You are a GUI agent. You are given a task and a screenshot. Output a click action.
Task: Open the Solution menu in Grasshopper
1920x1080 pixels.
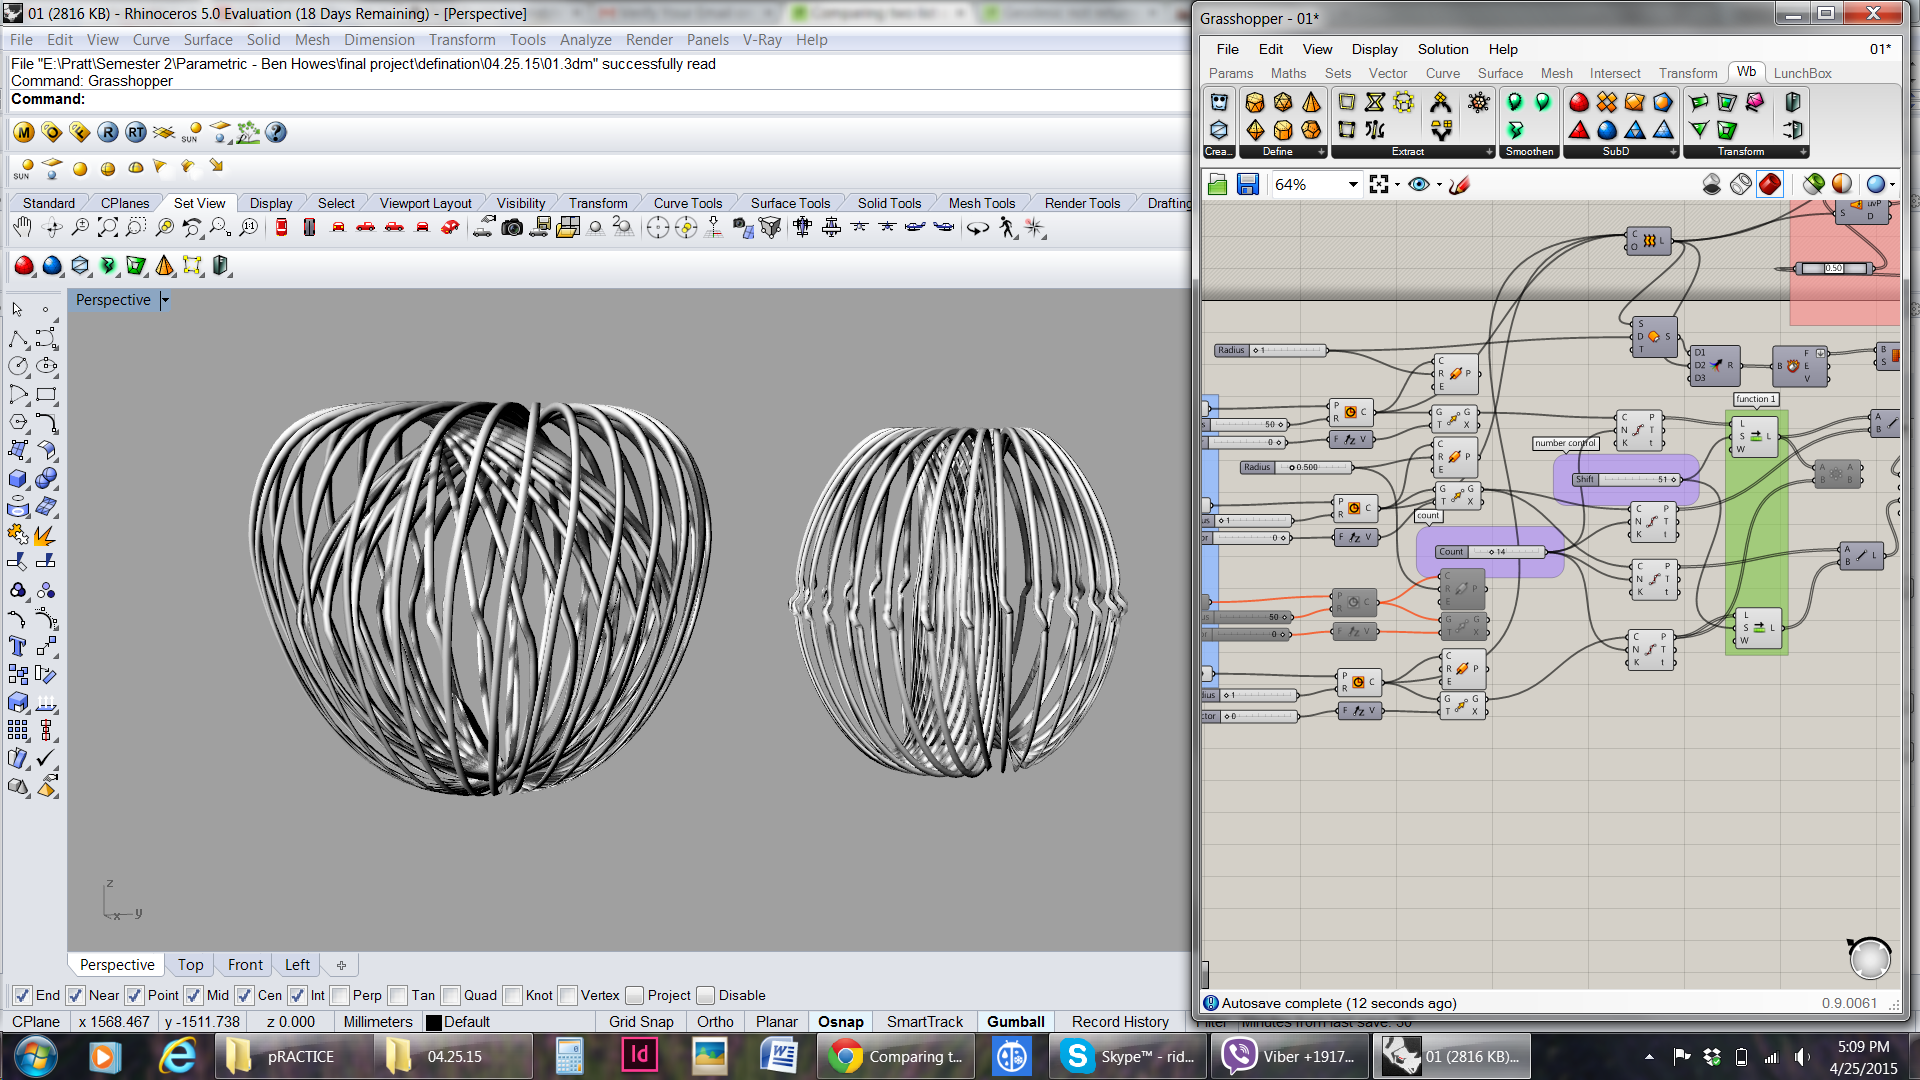tap(1442, 49)
